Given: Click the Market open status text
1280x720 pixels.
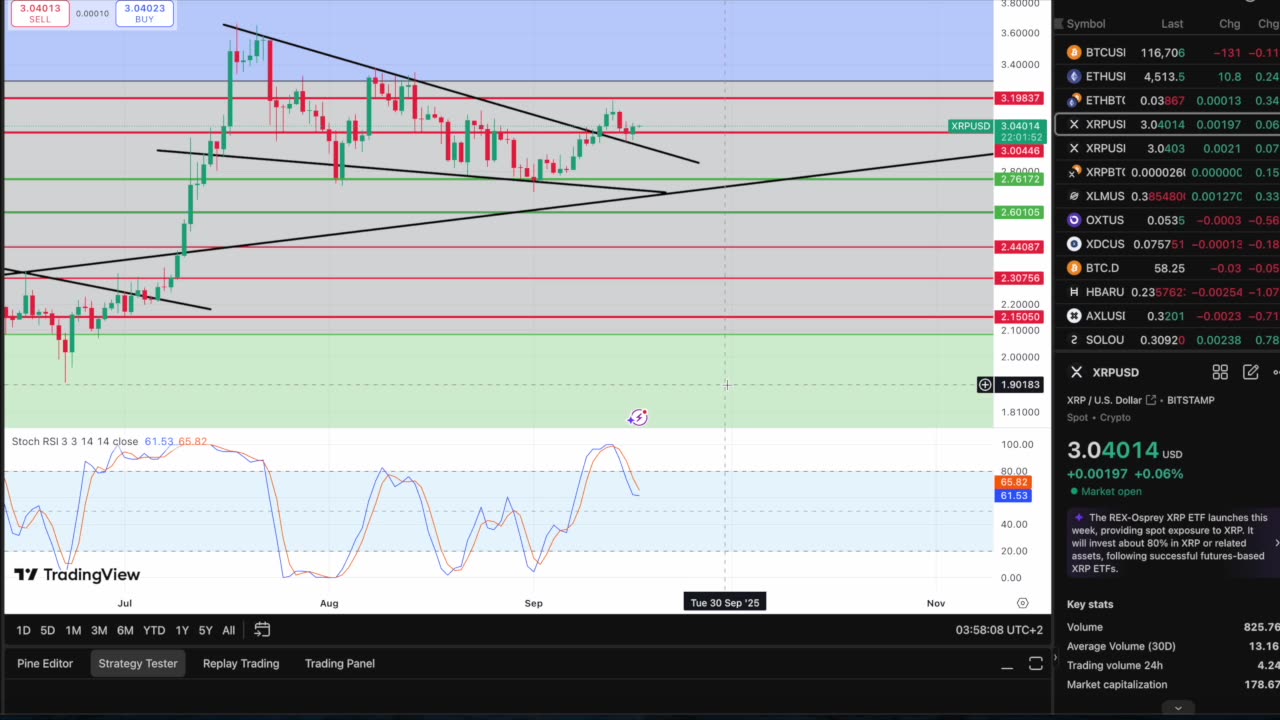Looking at the screenshot, I should click(1113, 491).
